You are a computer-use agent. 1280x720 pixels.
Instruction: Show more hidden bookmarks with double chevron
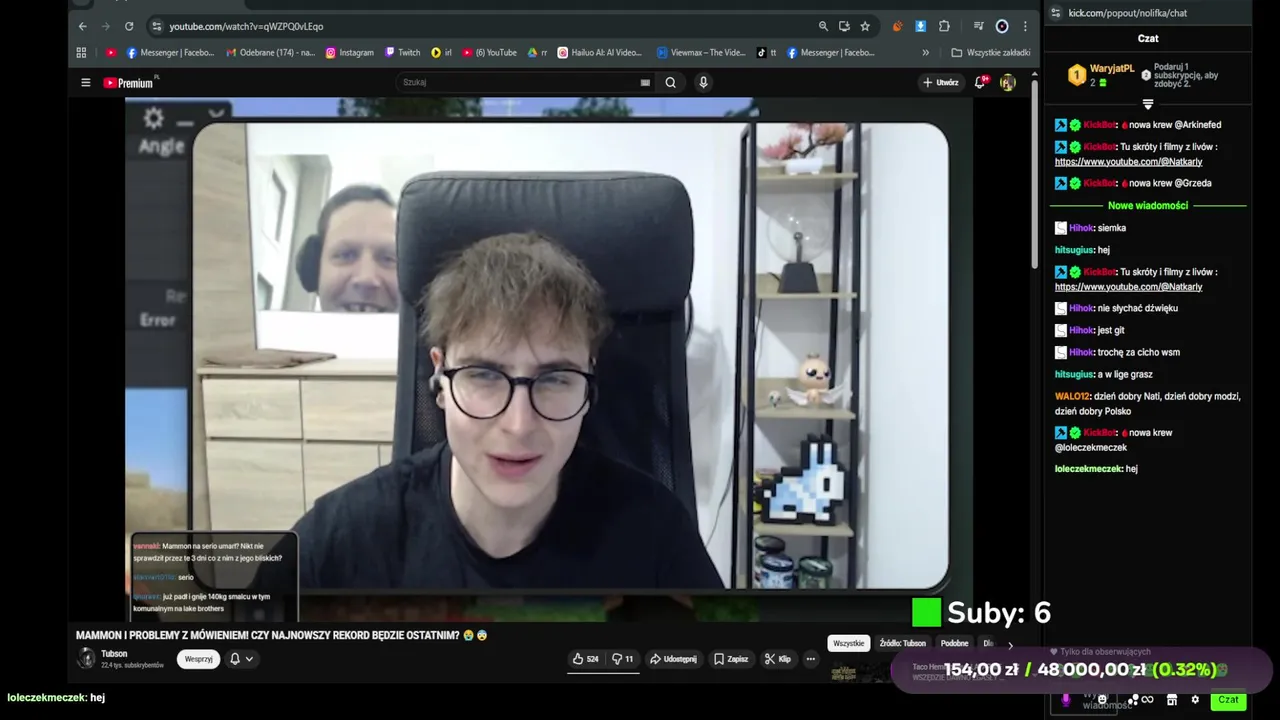click(926, 52)
